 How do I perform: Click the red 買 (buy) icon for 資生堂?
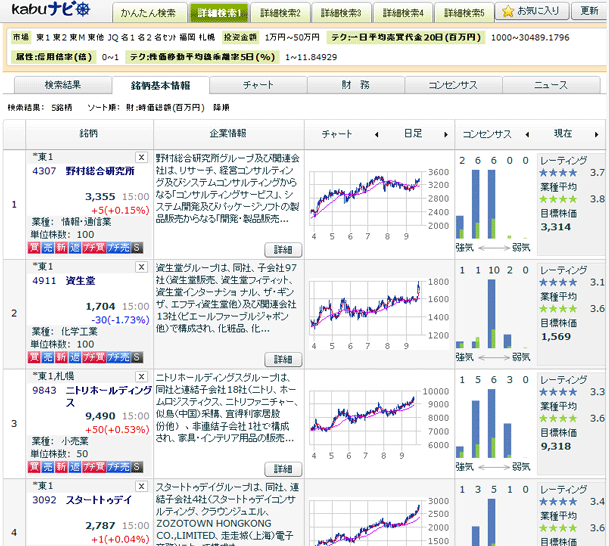tap(34, 357)
